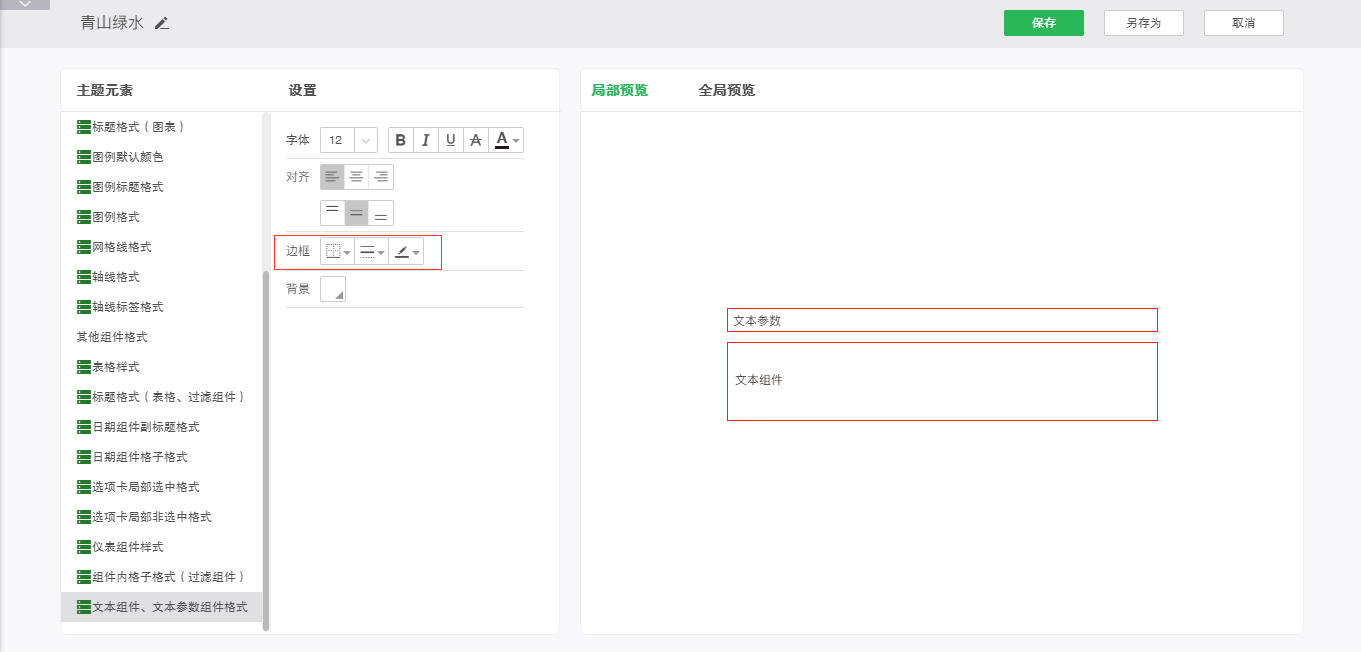Open the border type dropdown

[x=338, y=252]
